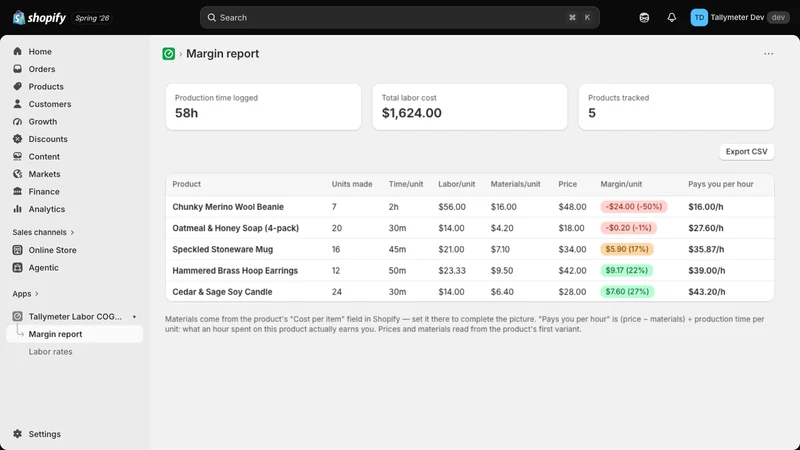800x450 pixels.
Task: Open the Orders inbox icon
Action: (17, 69)
